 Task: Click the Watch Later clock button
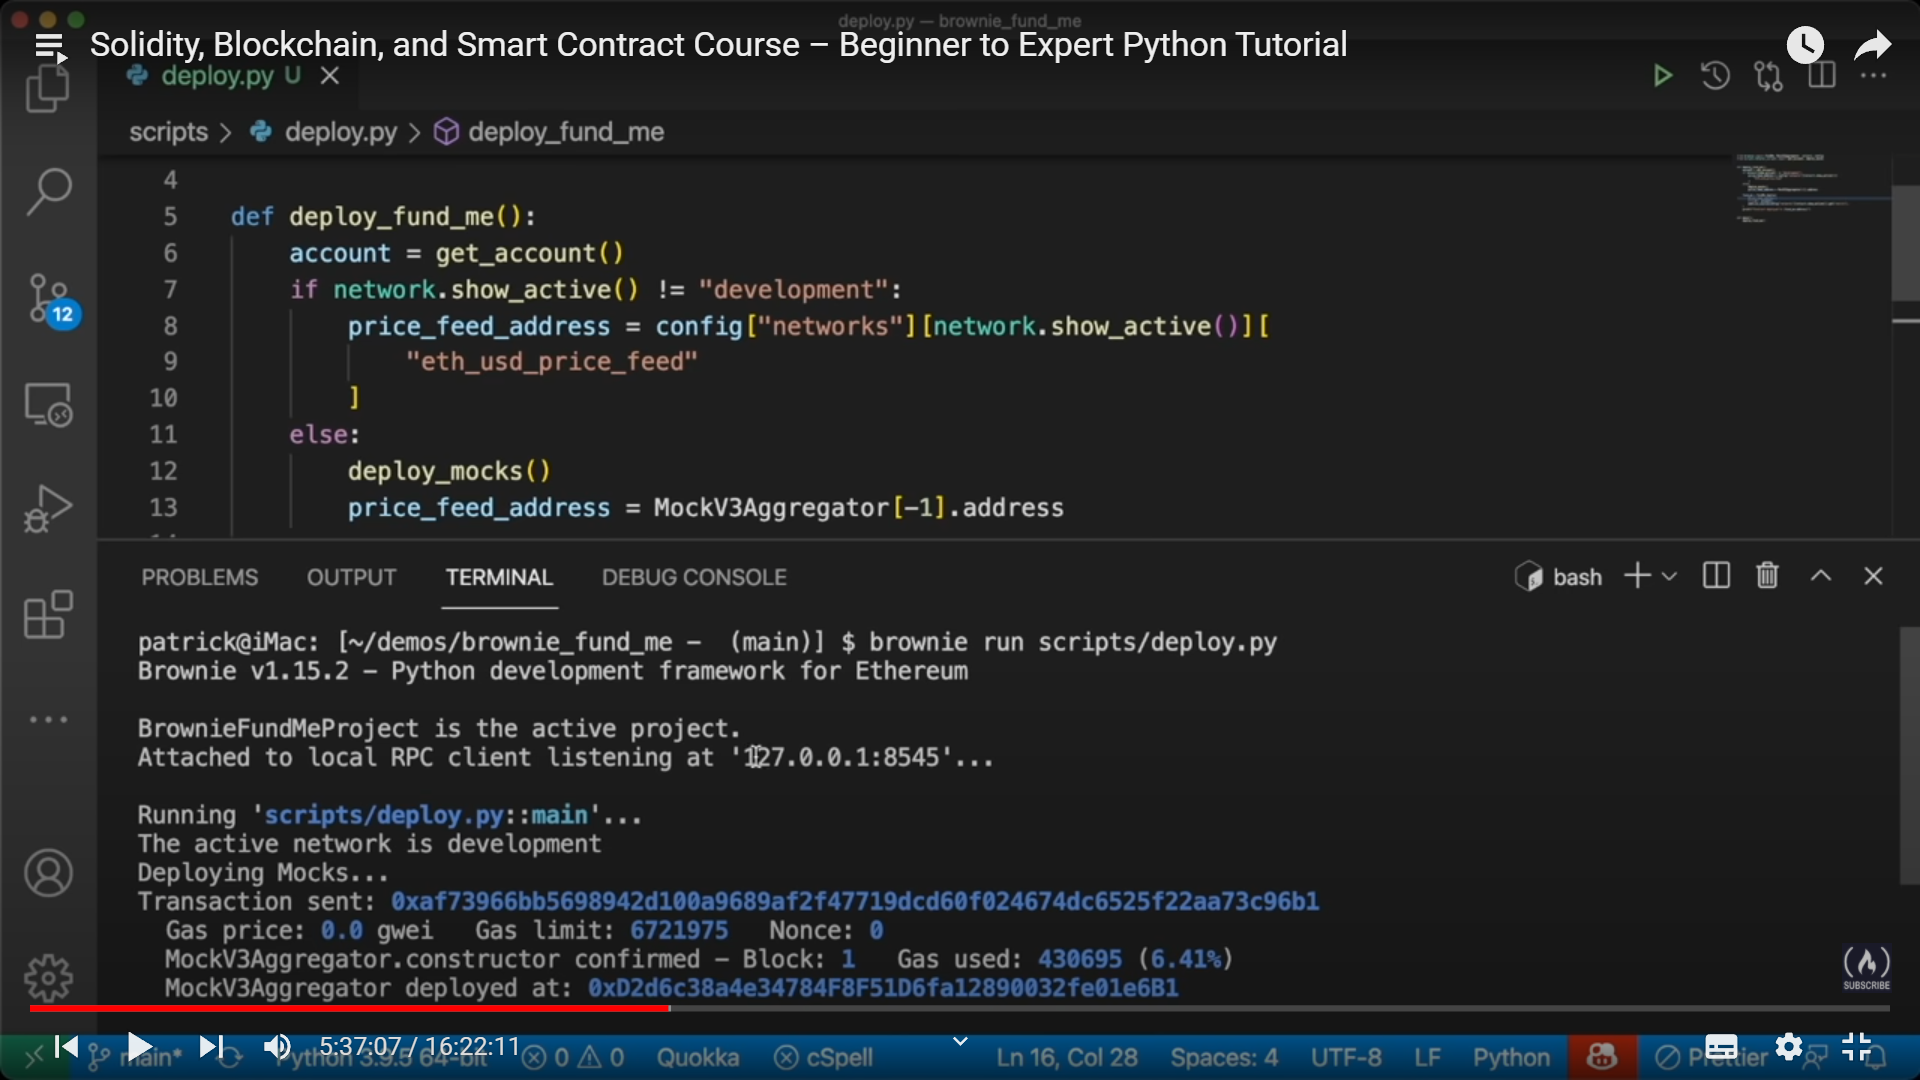coord(1805,45)
